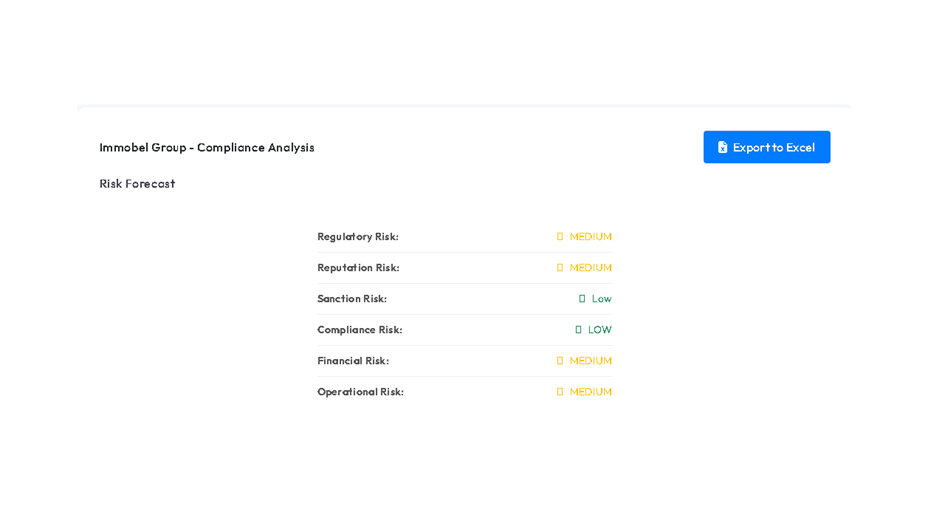Screen dimensions: 945x532
Task: Click the Sanction Risk status icon
Action: coord(582,299)
